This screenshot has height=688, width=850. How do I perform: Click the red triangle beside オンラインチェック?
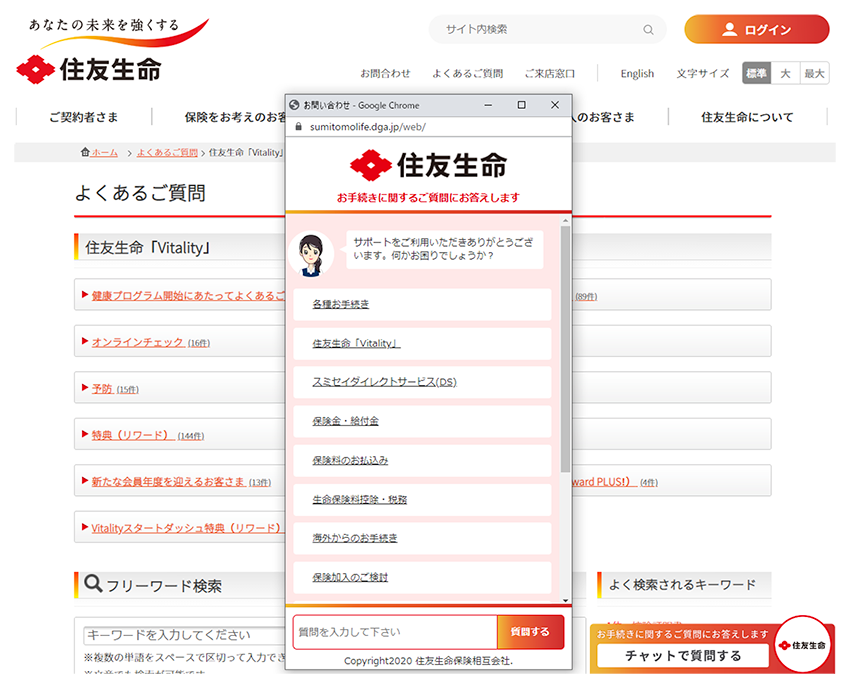[x=85, y=341]
